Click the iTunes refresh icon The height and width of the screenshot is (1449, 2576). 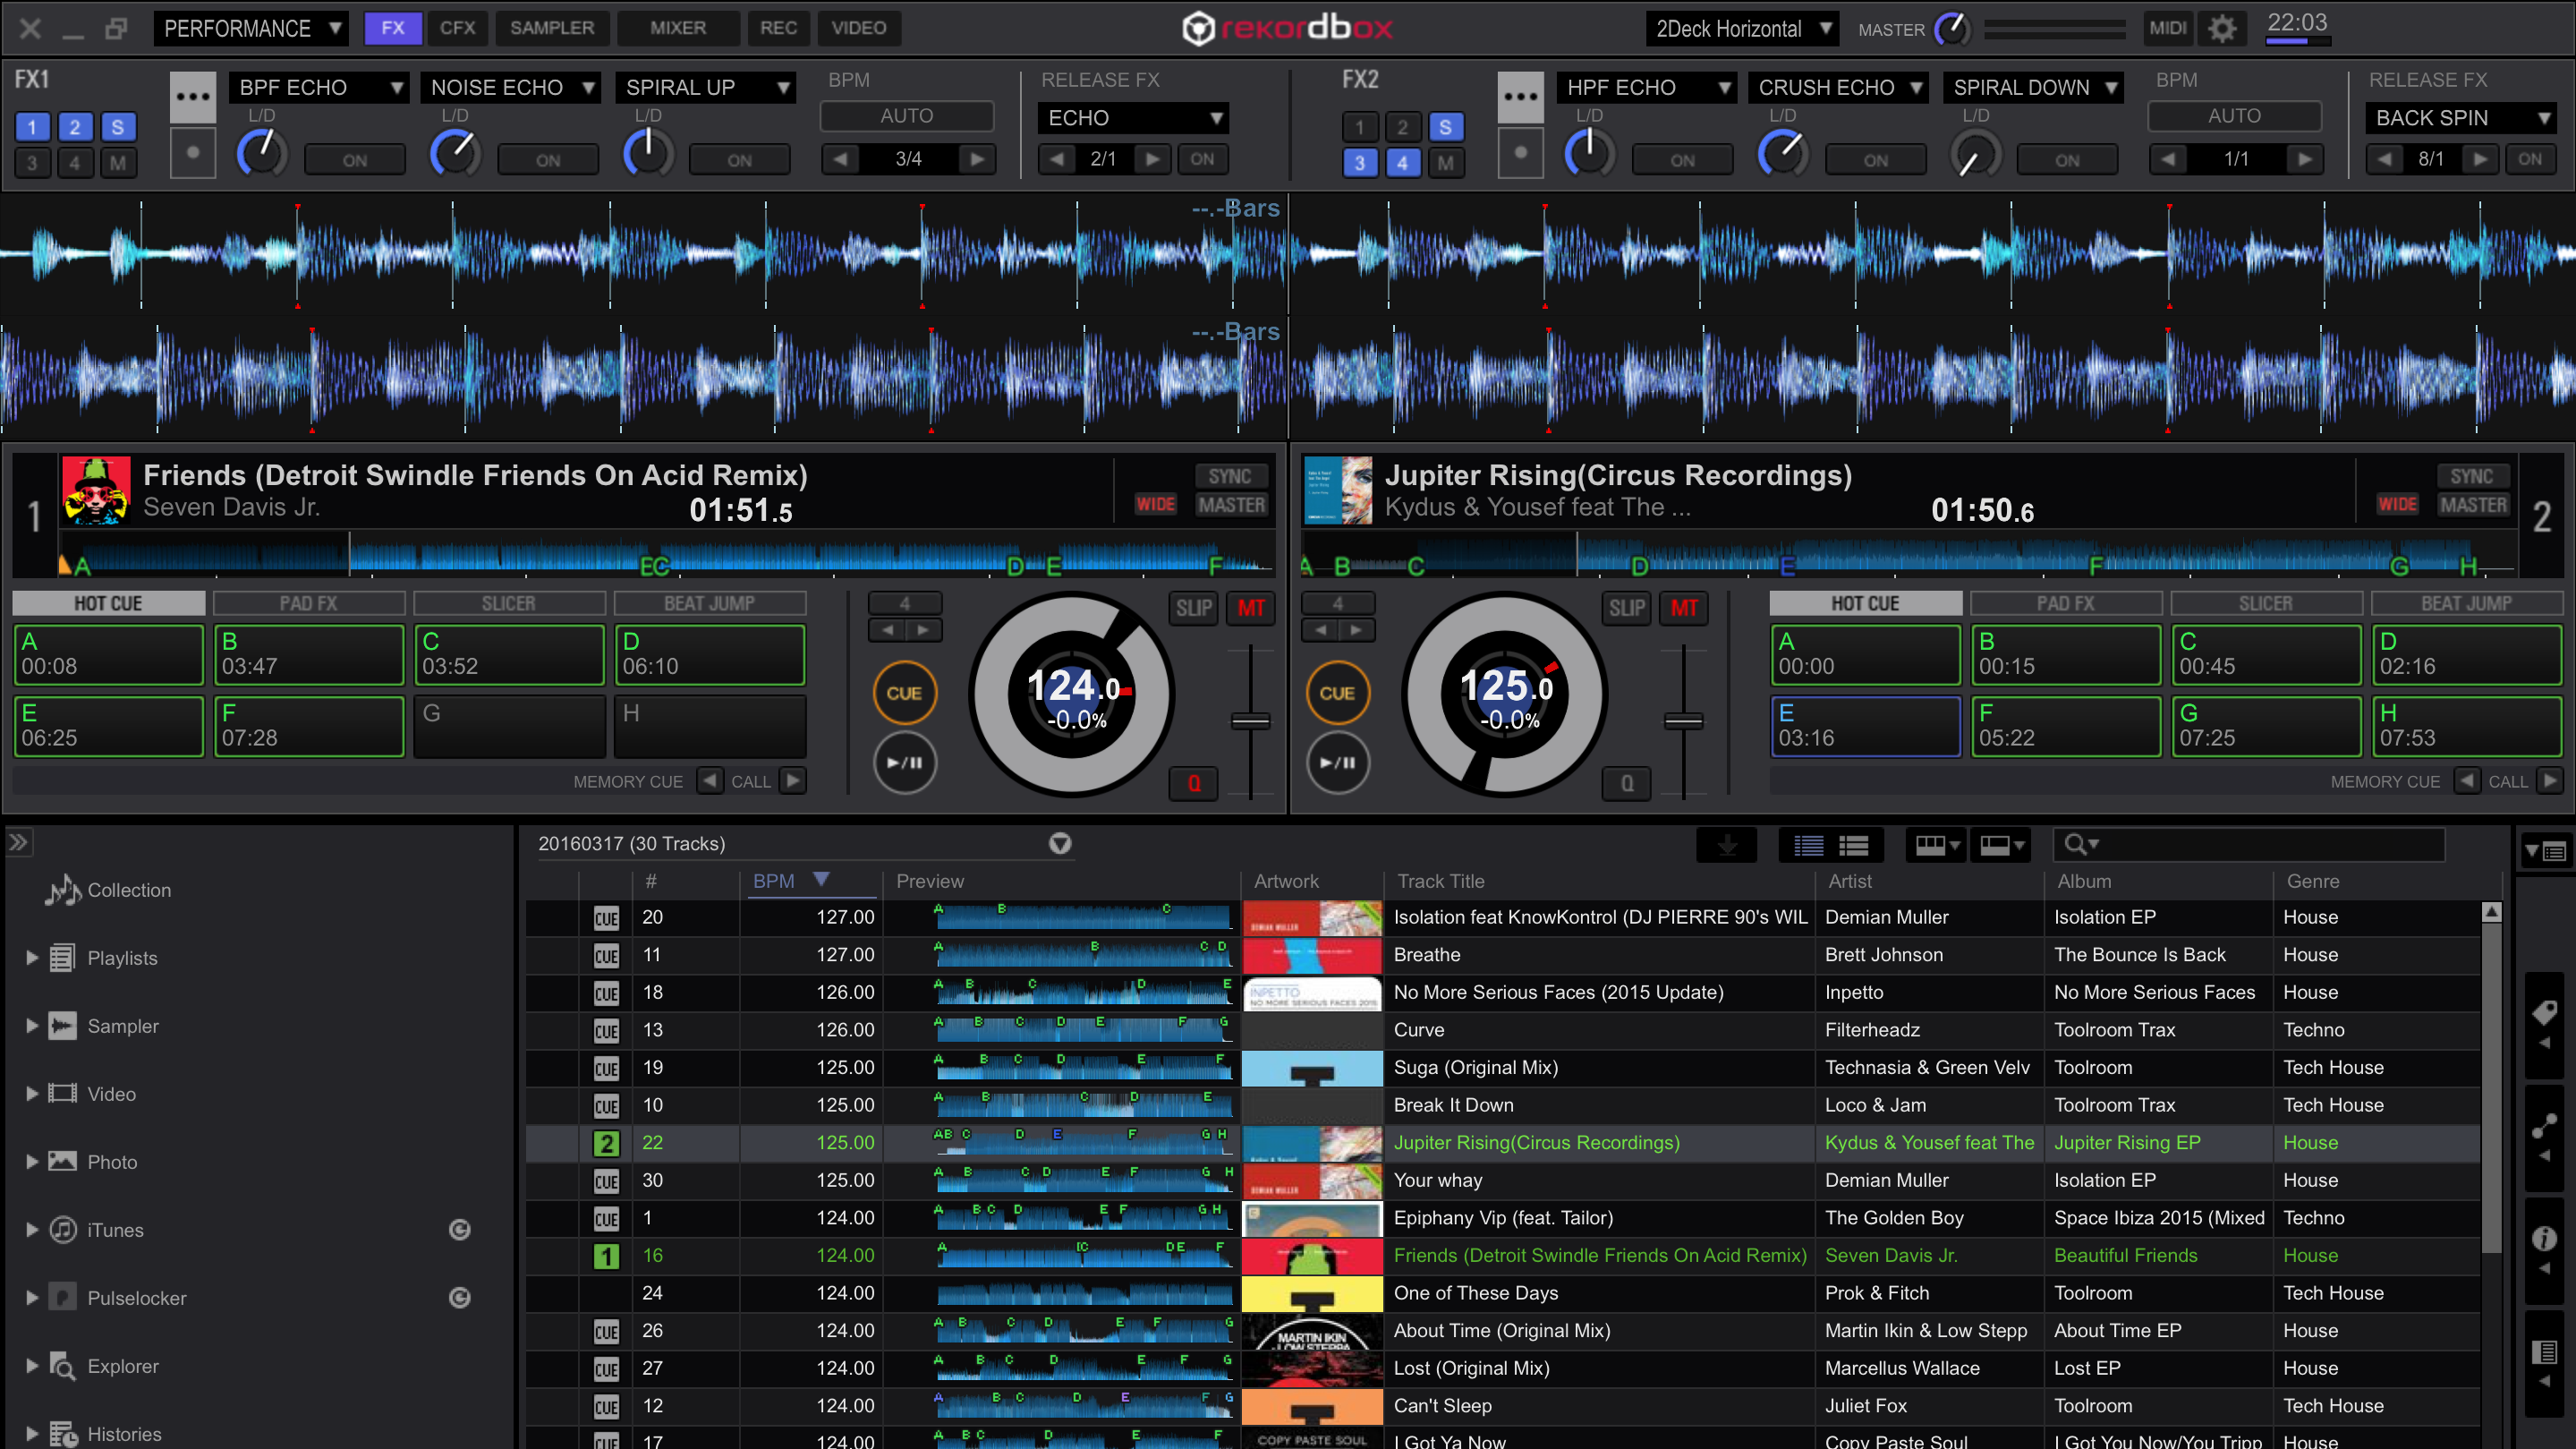pos(459,1230)
